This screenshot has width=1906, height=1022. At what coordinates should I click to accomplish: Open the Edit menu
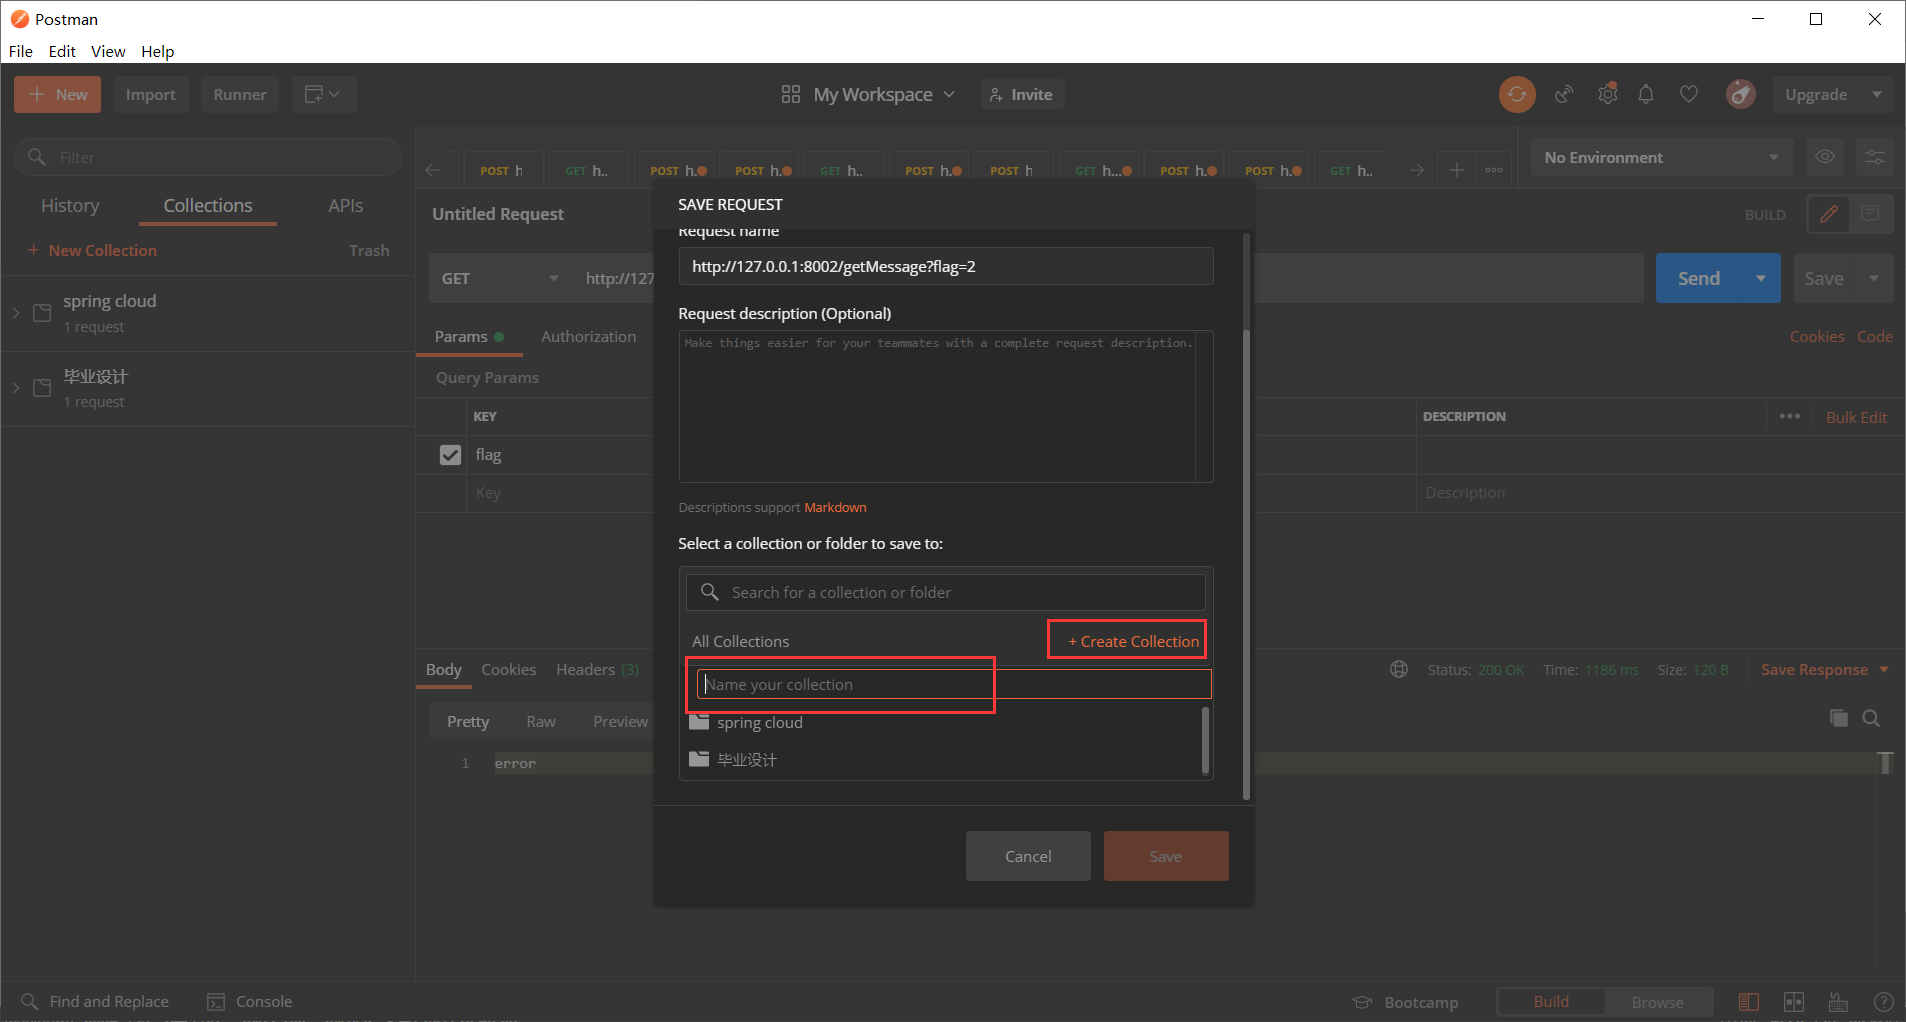pos(62,51)
